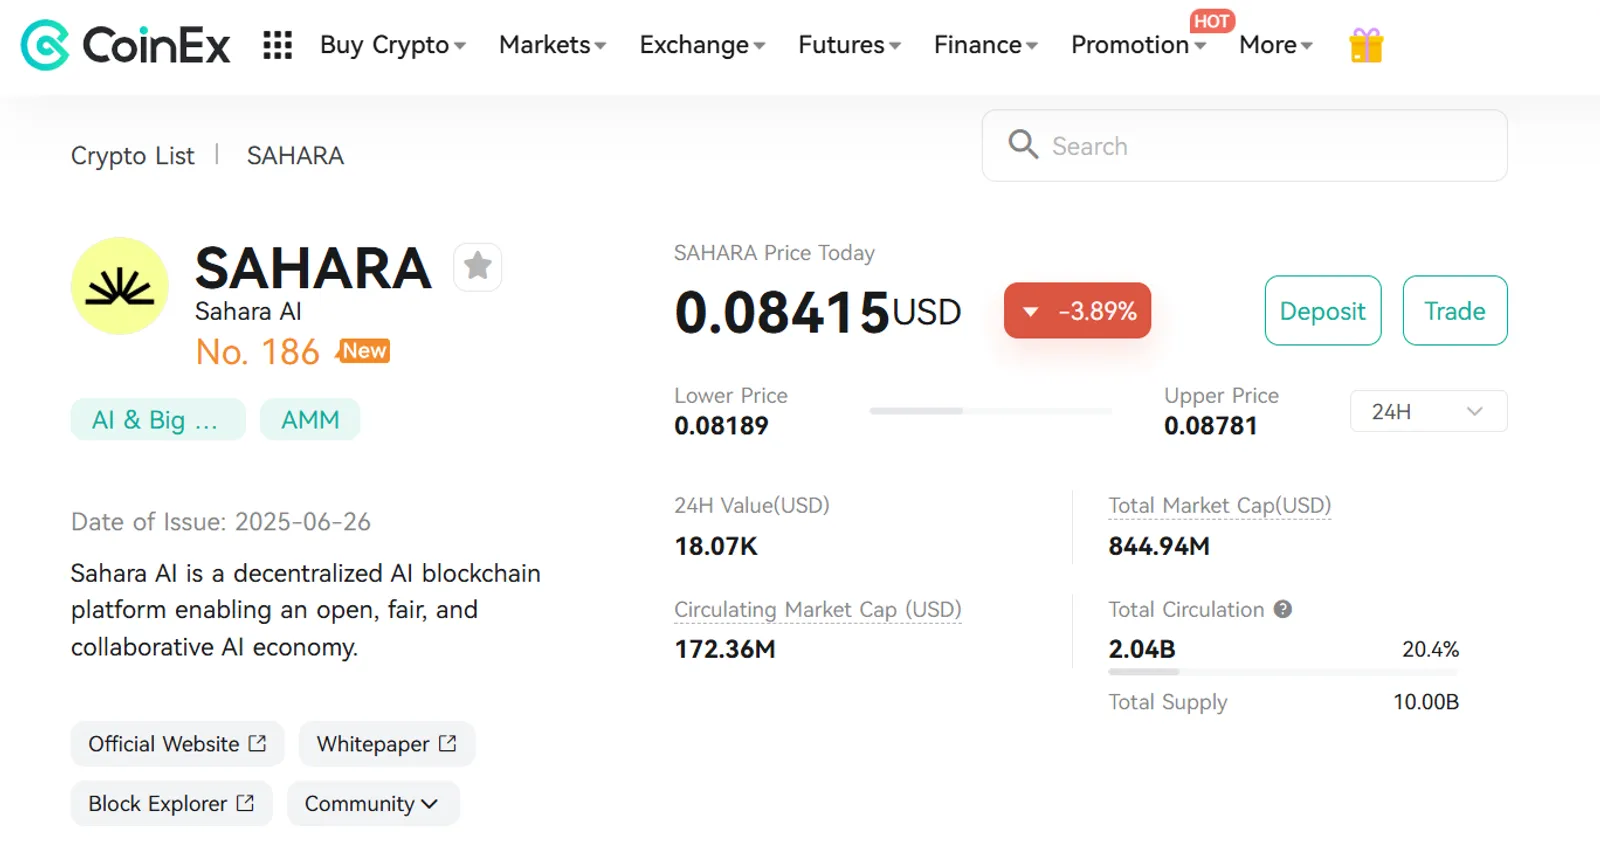Click the Circulating Market Cap (USD) label
This screenshot has height=864, width=1600.
(818, 610)
